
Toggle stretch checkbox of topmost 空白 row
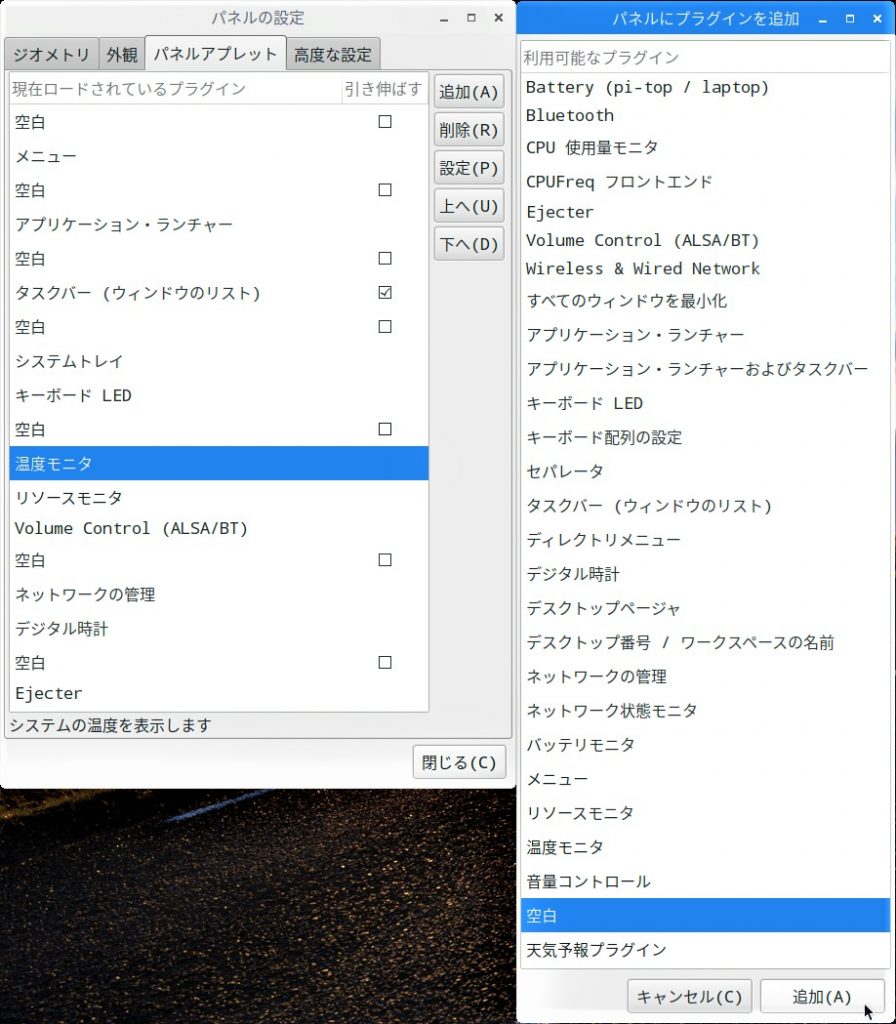[x=385, y=122]
